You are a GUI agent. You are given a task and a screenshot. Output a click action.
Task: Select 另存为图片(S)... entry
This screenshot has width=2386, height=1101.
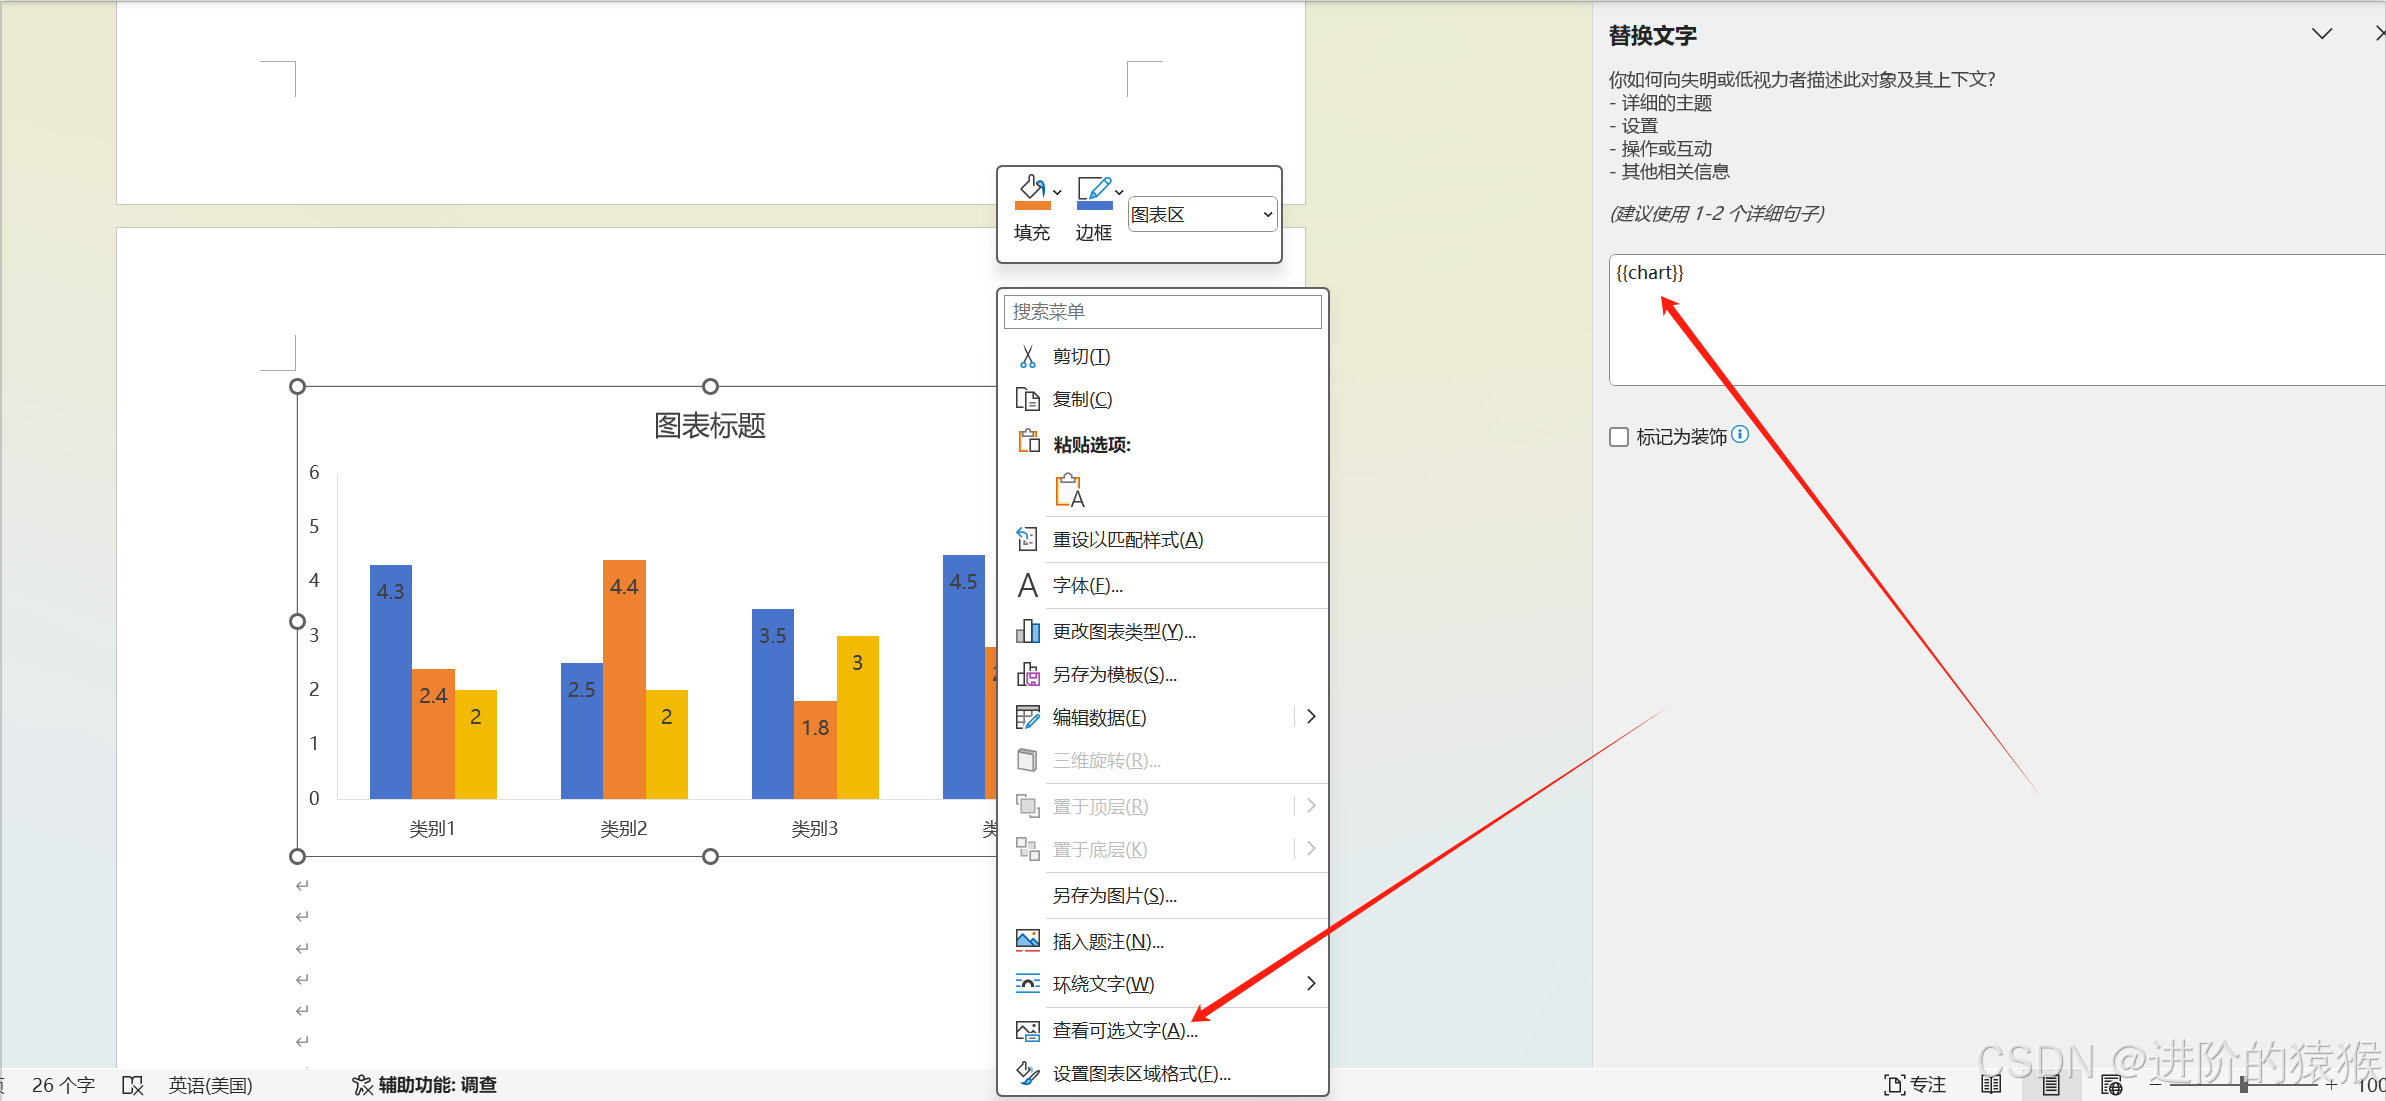1164,896
